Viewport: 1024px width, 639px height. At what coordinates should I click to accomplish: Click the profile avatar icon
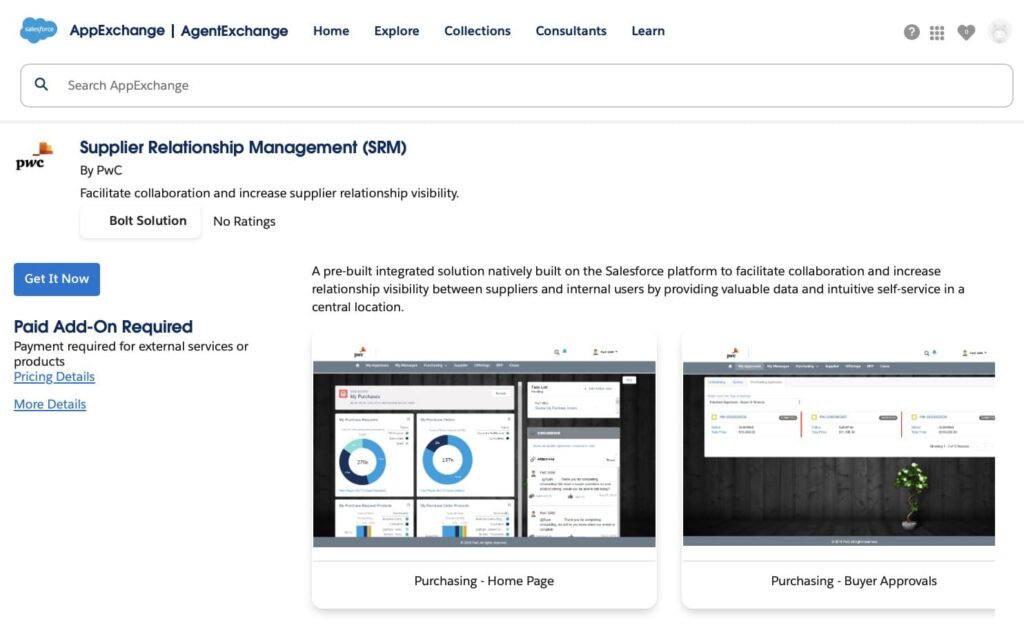coord(999,31)
